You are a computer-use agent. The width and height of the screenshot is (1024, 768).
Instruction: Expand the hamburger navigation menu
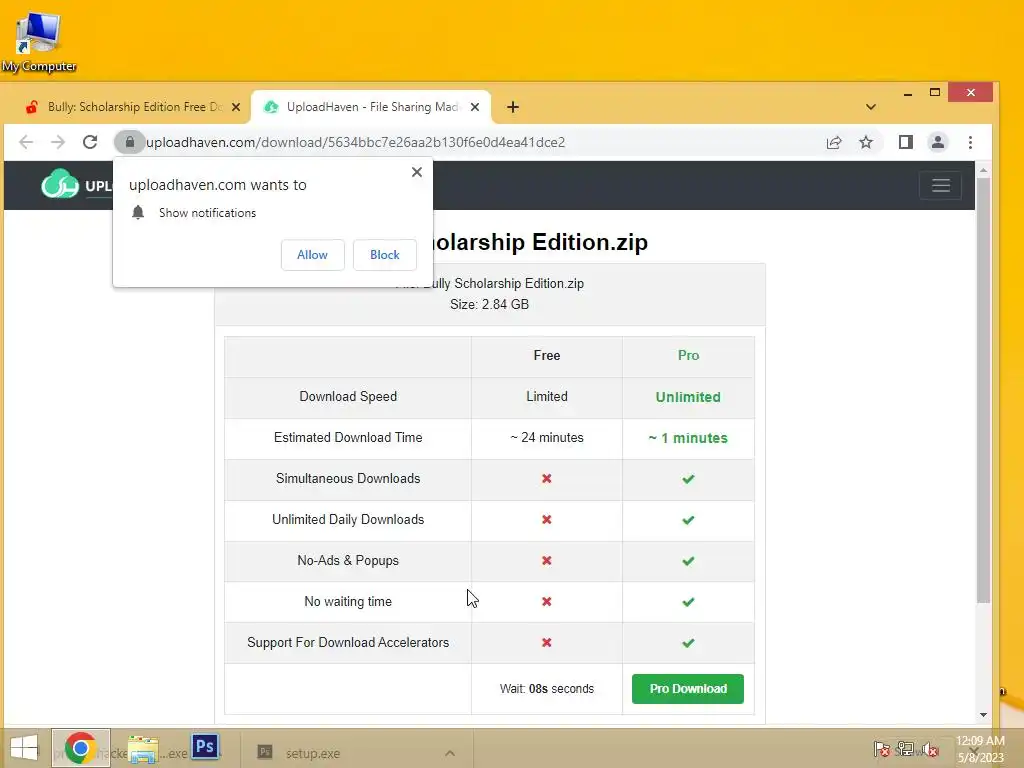[x=940, y=185]
